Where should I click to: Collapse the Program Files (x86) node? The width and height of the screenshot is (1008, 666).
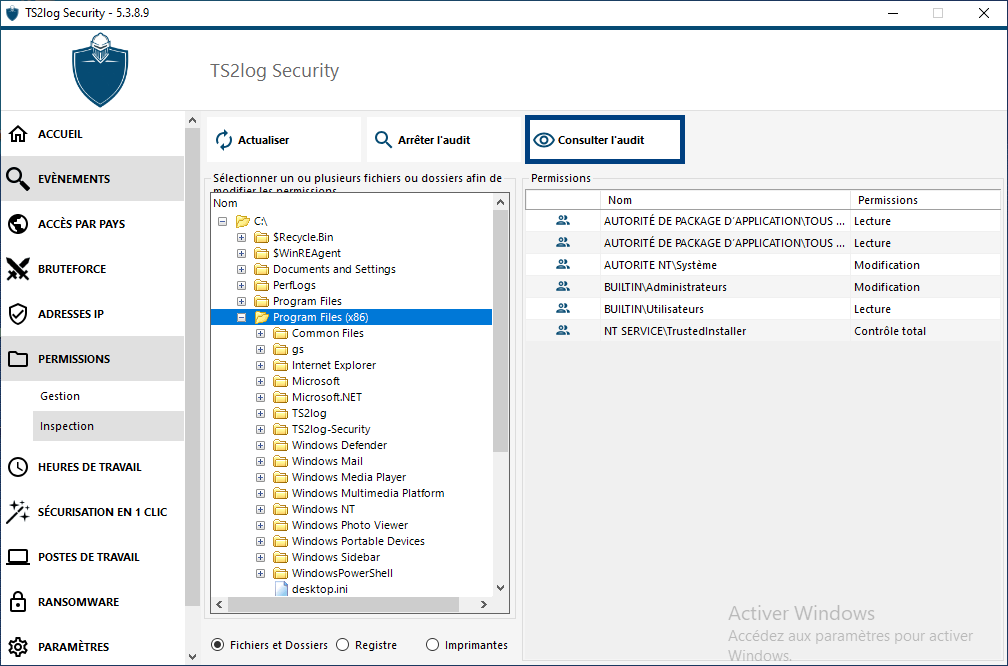click(x=241, y=317)
